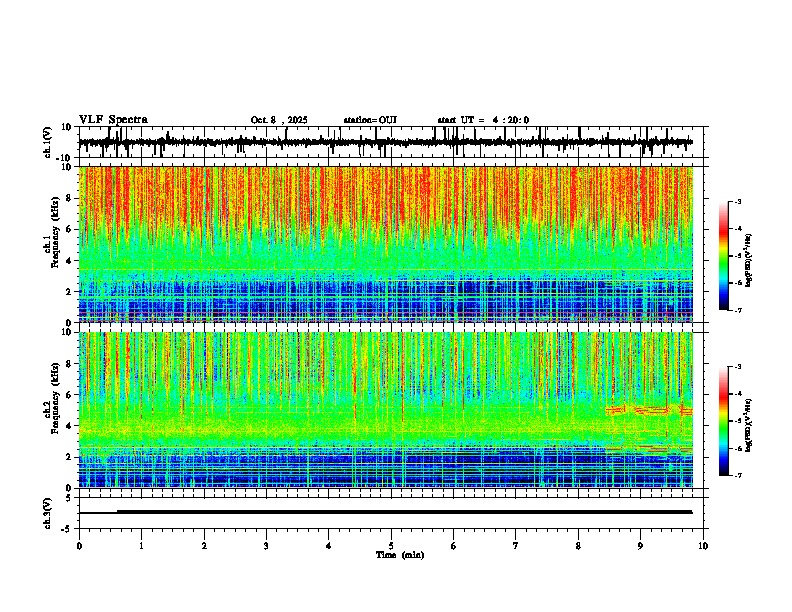Click the "2" kHz tick of ch.1 spectrogram
The height and width of the screenshot is (612, 792).
click(69, 292)
